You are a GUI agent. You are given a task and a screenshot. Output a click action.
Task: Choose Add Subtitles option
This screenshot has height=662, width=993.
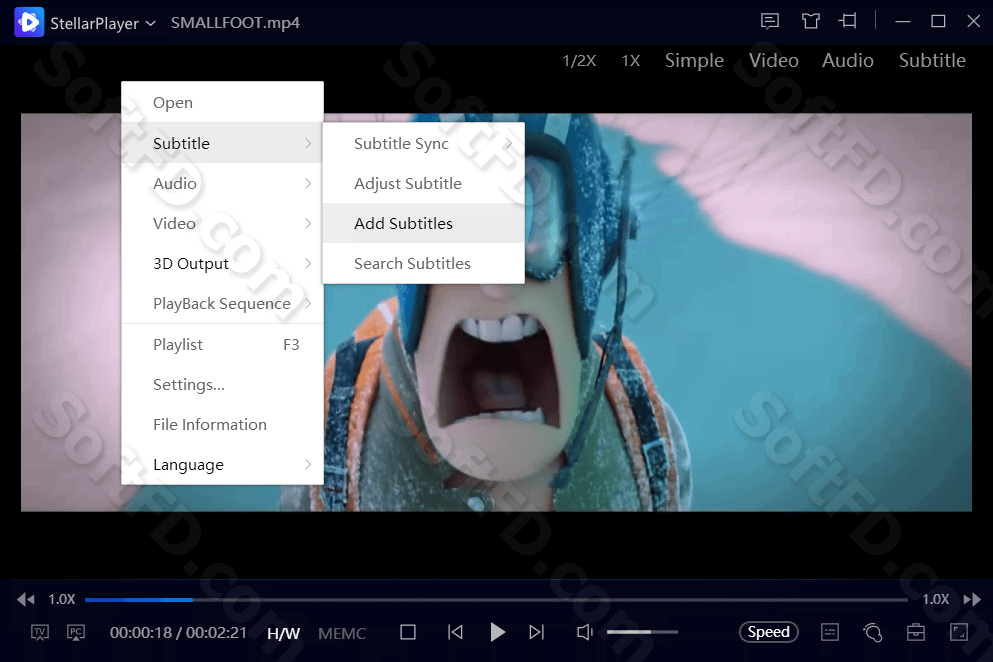click(423, 223)
